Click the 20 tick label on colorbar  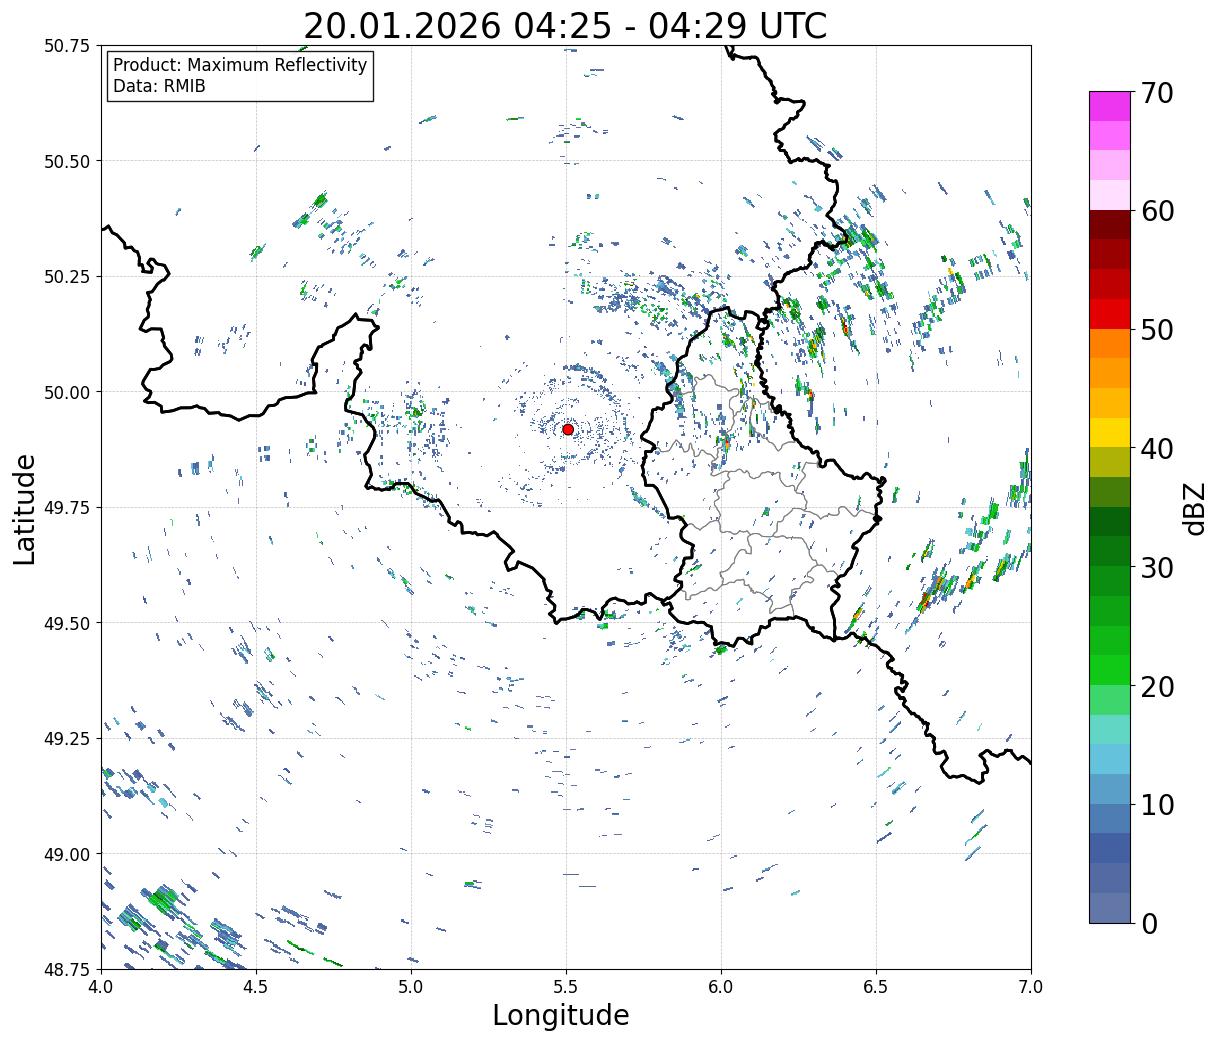pos(1156,686)
